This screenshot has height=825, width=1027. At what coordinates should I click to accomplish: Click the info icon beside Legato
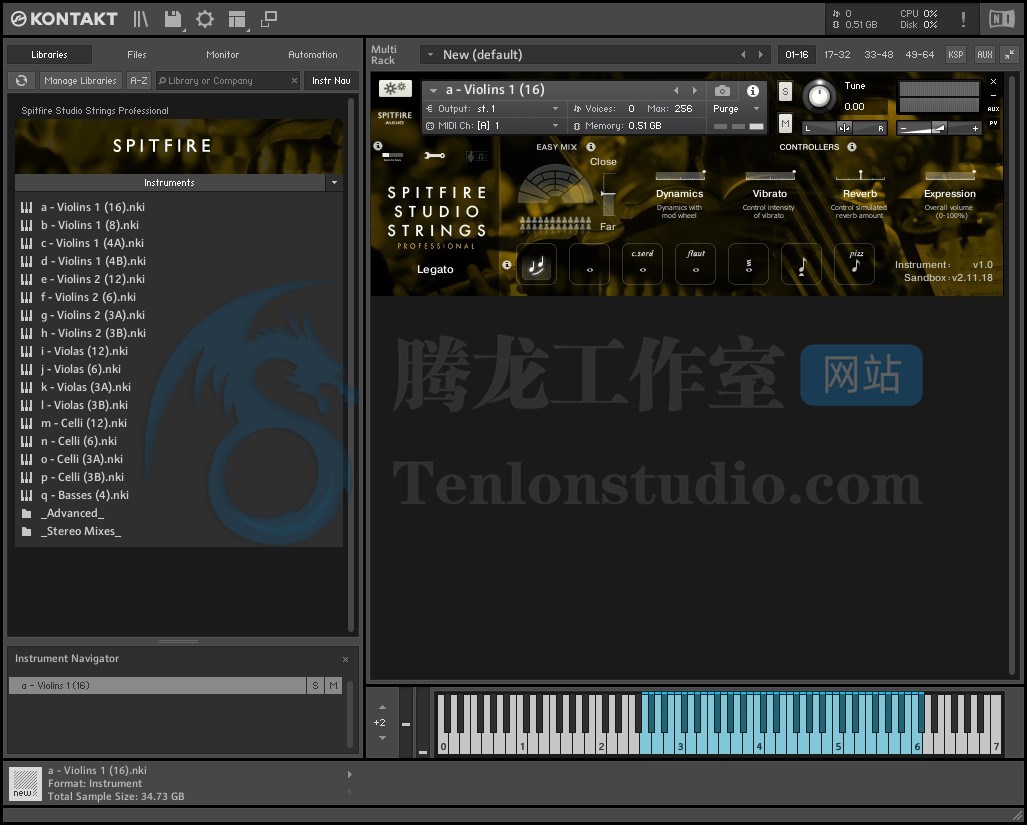tap(506, 265)
